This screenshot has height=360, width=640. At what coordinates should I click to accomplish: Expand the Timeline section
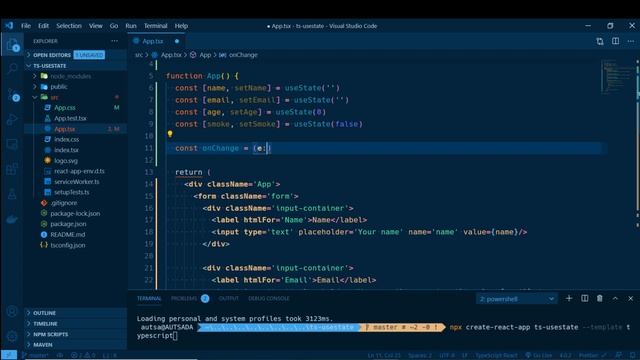[x=76, y=323]
